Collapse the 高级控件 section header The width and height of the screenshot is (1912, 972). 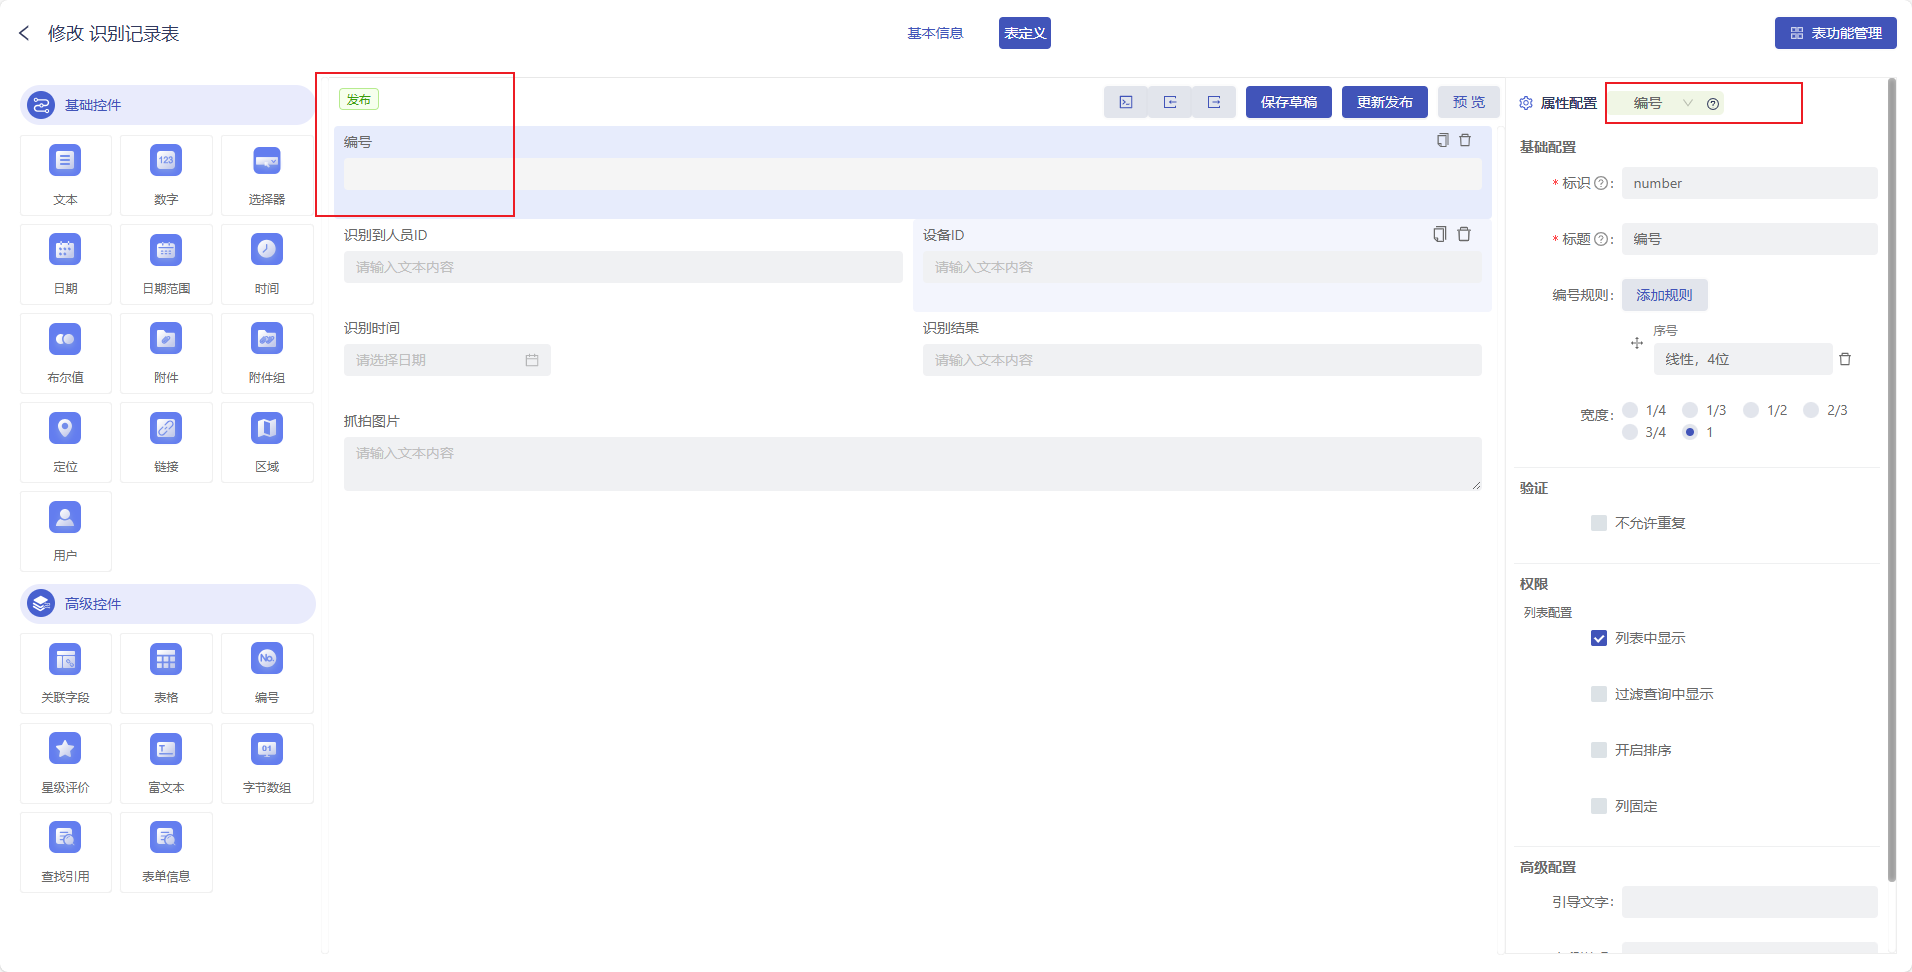tap(167, 604)
